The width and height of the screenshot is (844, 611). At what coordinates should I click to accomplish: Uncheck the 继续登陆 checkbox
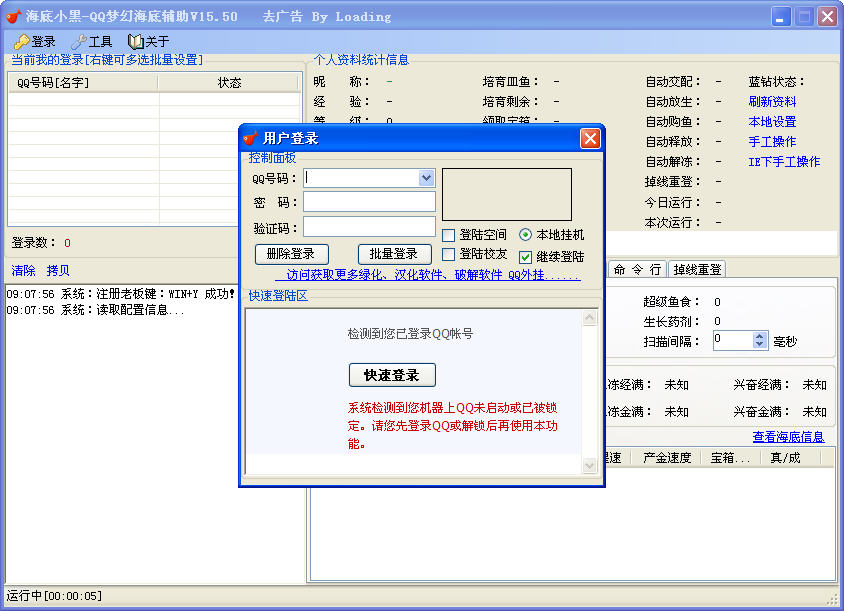pyautogui.click(x=525, y=257)
